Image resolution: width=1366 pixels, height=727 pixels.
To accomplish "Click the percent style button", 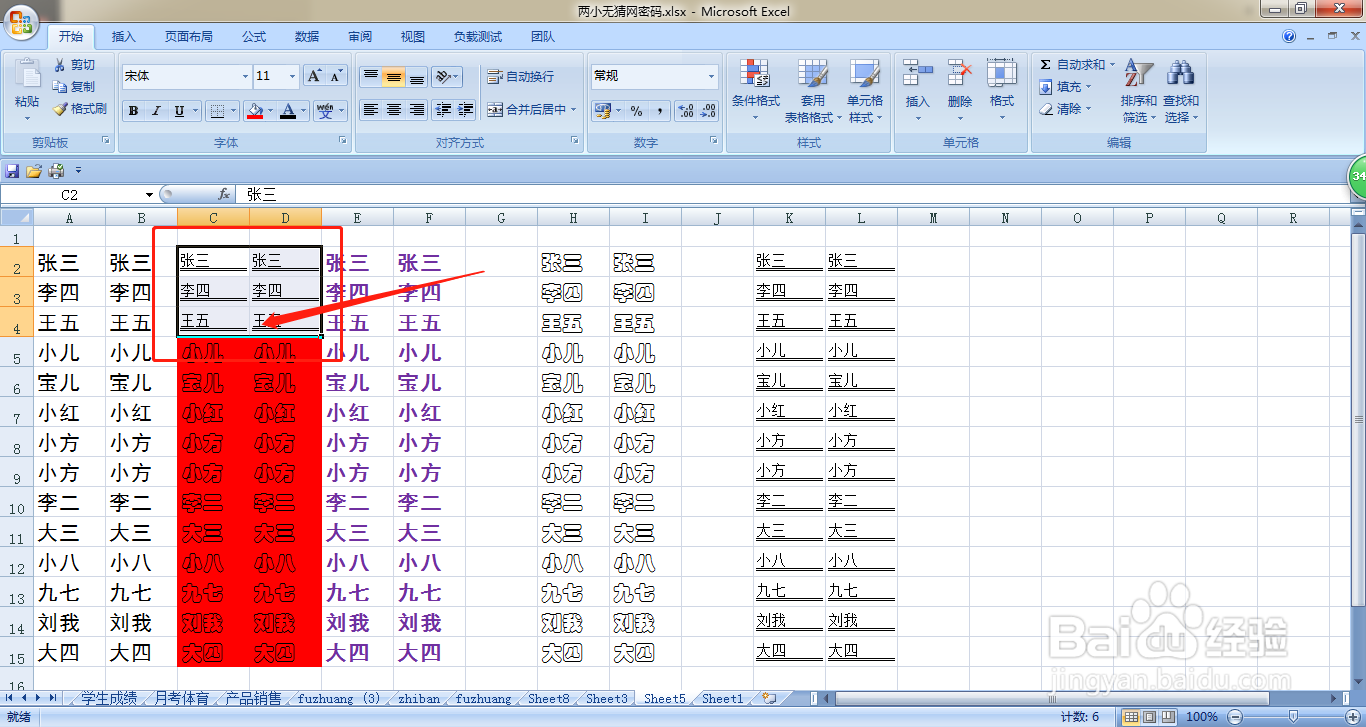I will coord(636,110).
